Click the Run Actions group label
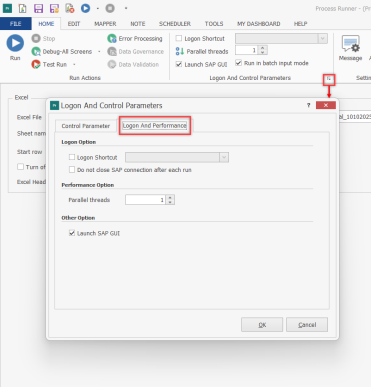Screen dimensions: 371x387 click(x=85, y=78)
